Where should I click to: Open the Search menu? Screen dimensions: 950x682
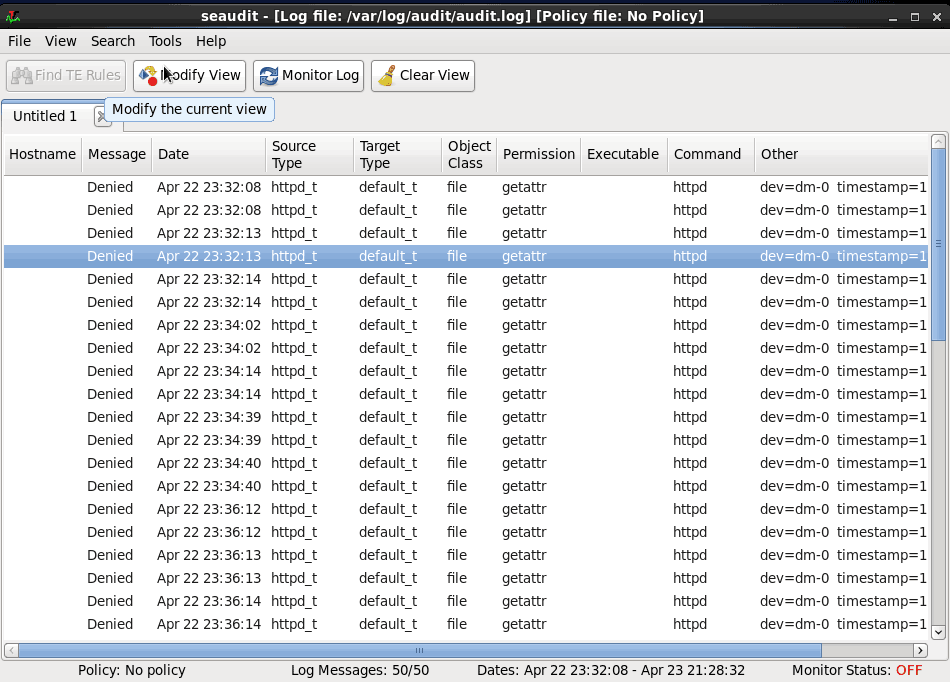(x=113, y=41)
